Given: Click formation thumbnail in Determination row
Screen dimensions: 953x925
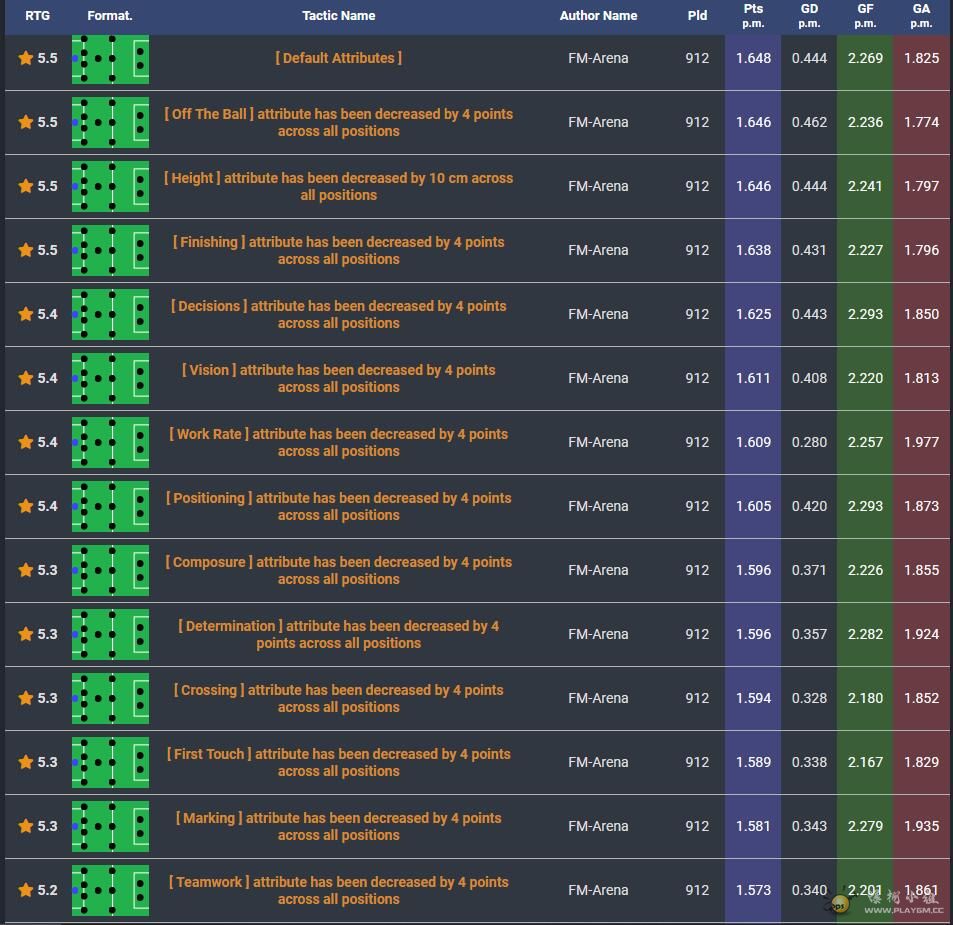Looking at the screenshot, I should coord(110,634).
